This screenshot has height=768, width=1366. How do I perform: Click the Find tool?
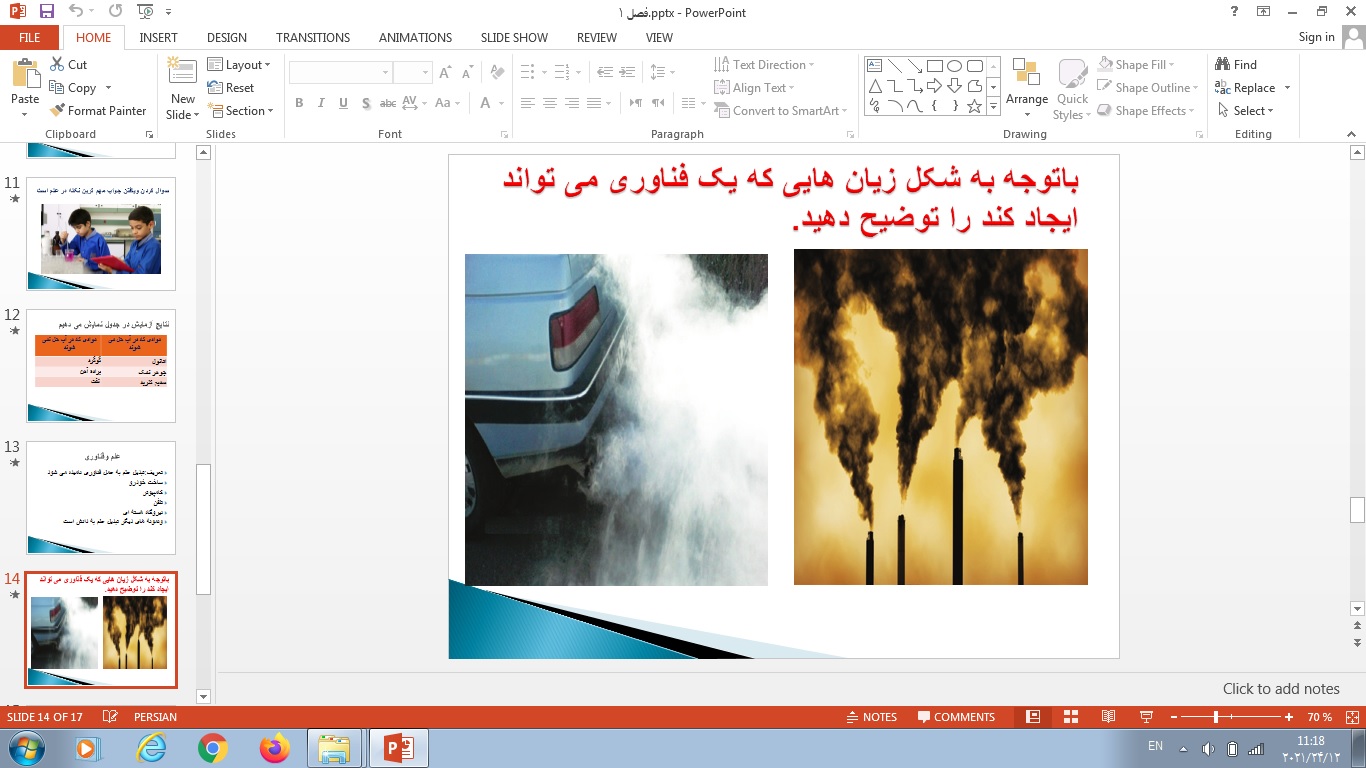click(1236, 65)
